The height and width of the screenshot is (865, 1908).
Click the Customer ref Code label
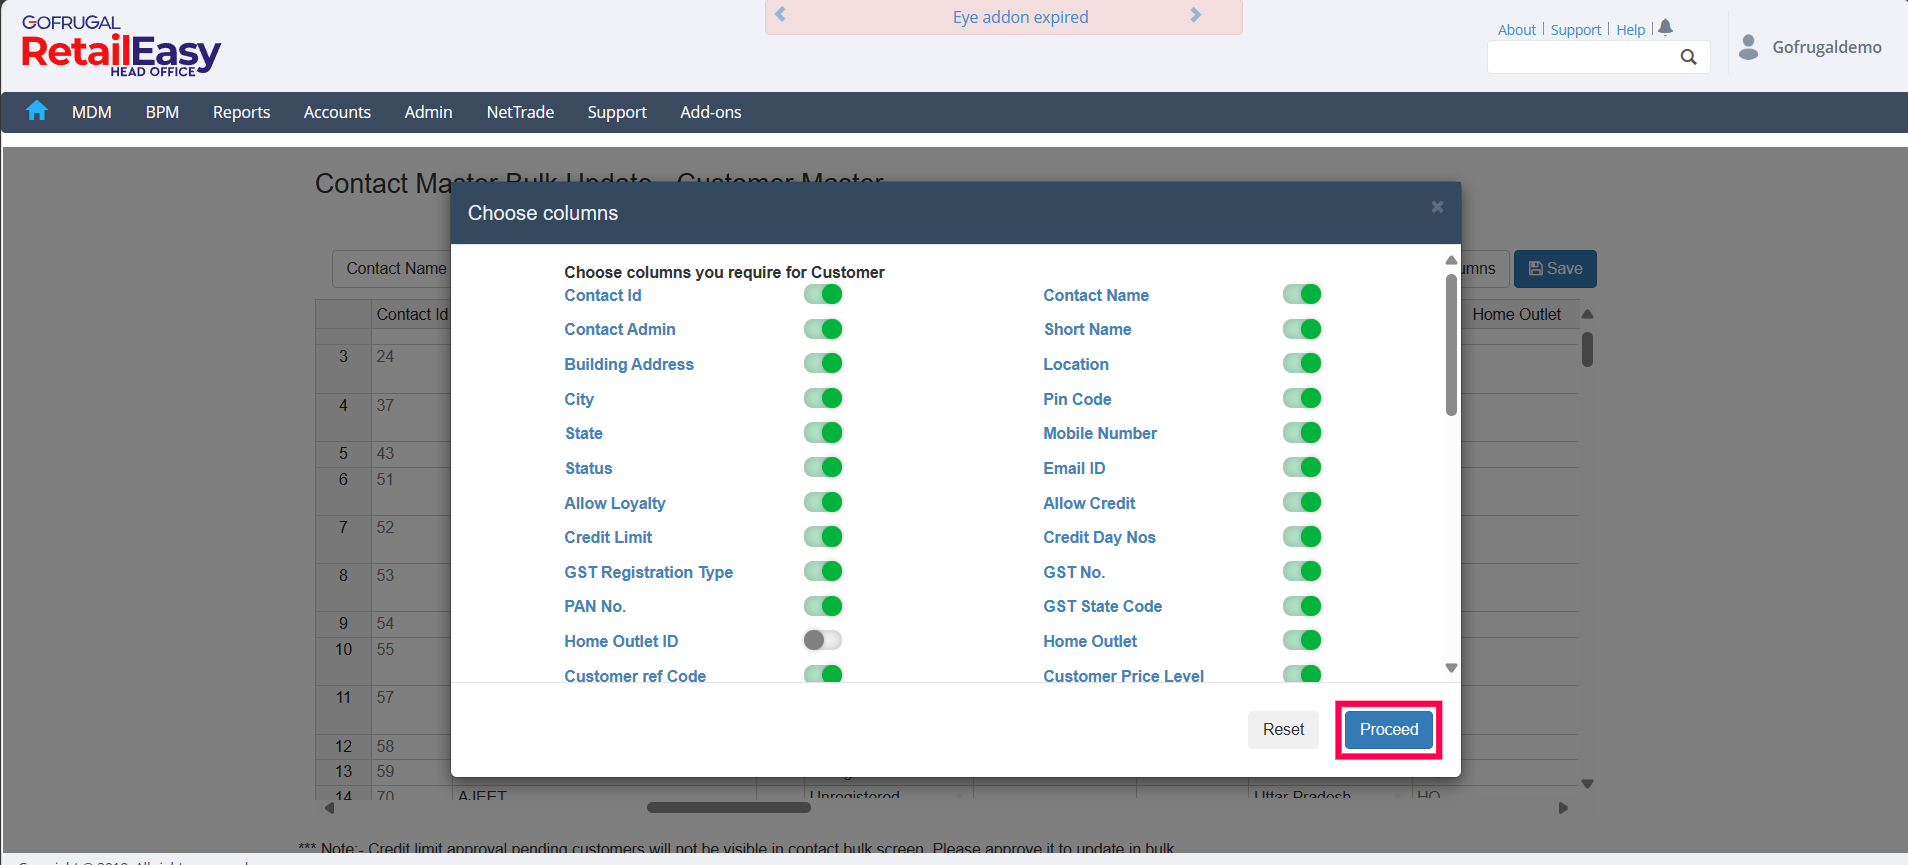635,676
